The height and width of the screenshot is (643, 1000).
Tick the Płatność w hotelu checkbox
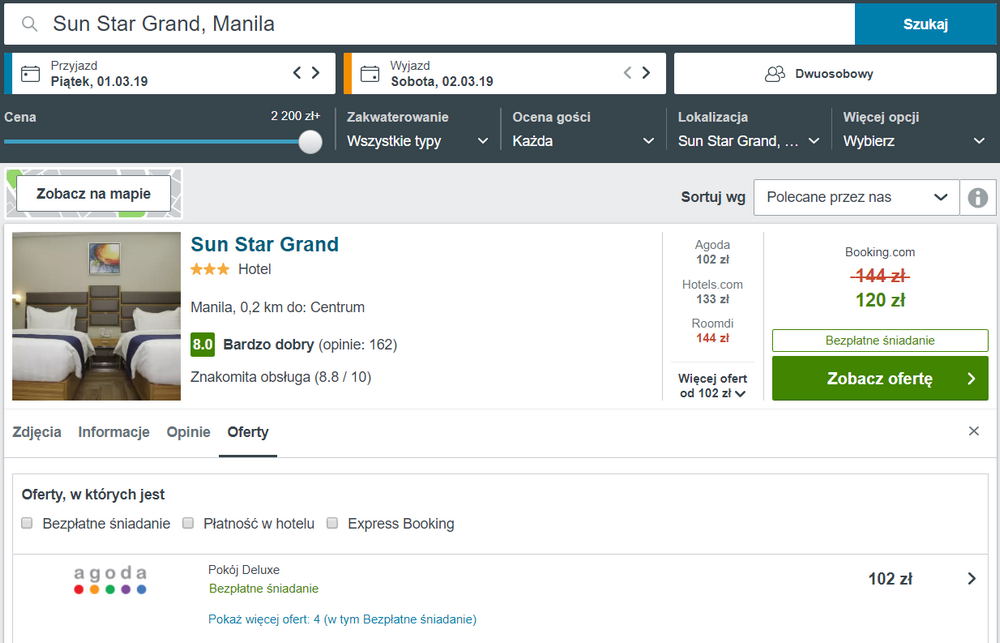click(x=188, y=523)
